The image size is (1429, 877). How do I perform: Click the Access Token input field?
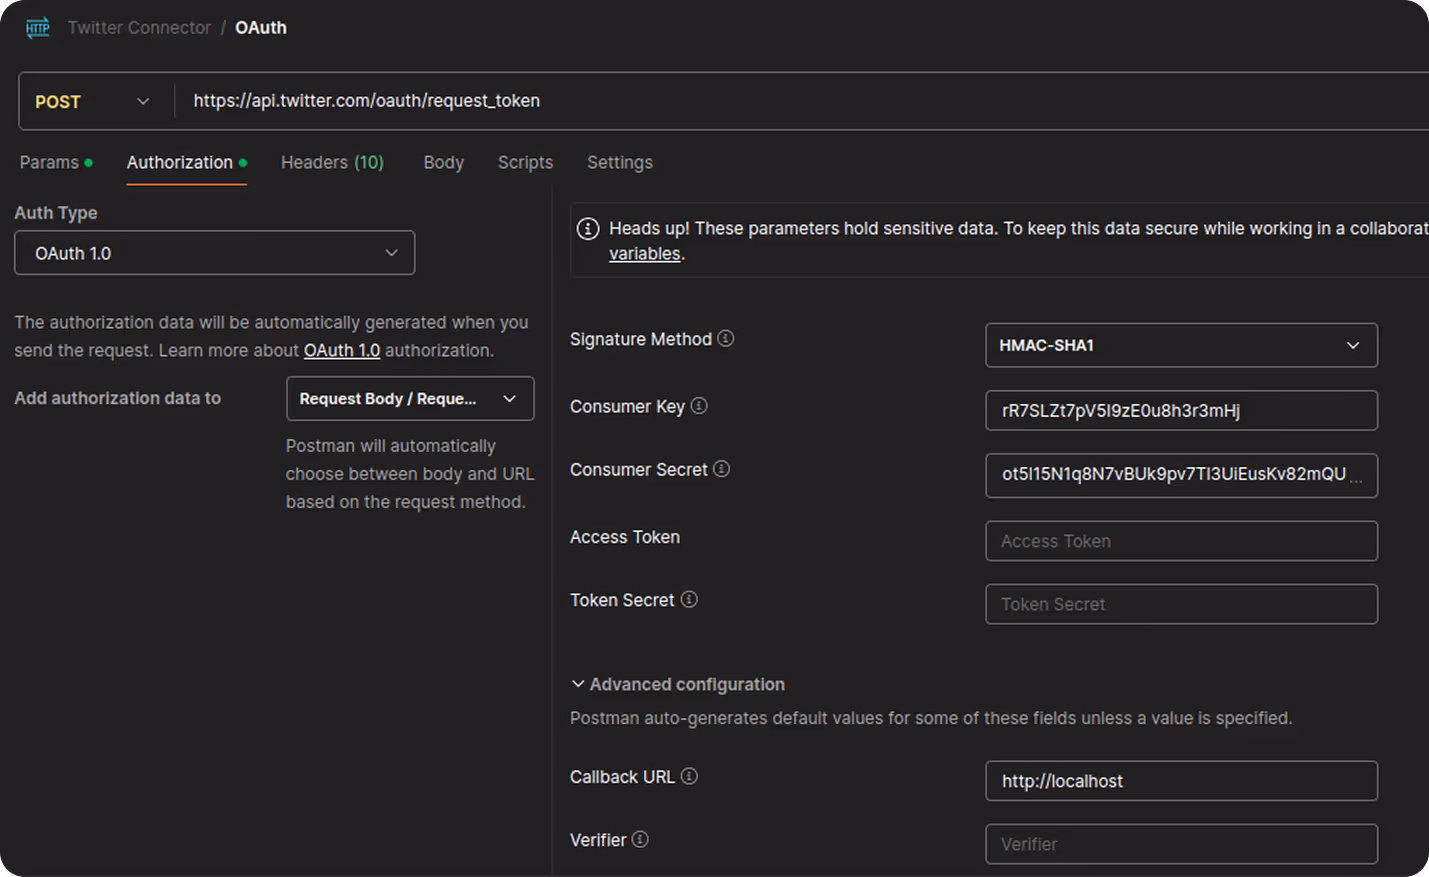1181,540
